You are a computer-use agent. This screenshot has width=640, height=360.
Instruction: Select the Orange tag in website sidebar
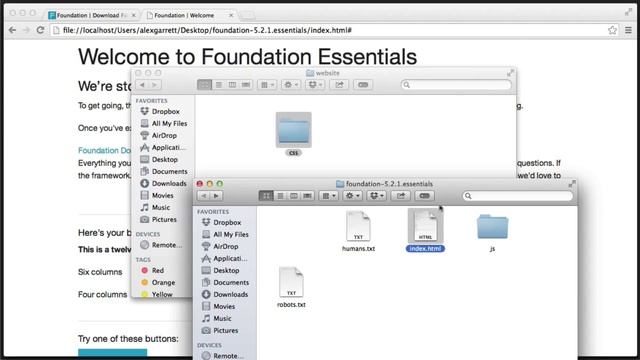(x=158, y=282)
